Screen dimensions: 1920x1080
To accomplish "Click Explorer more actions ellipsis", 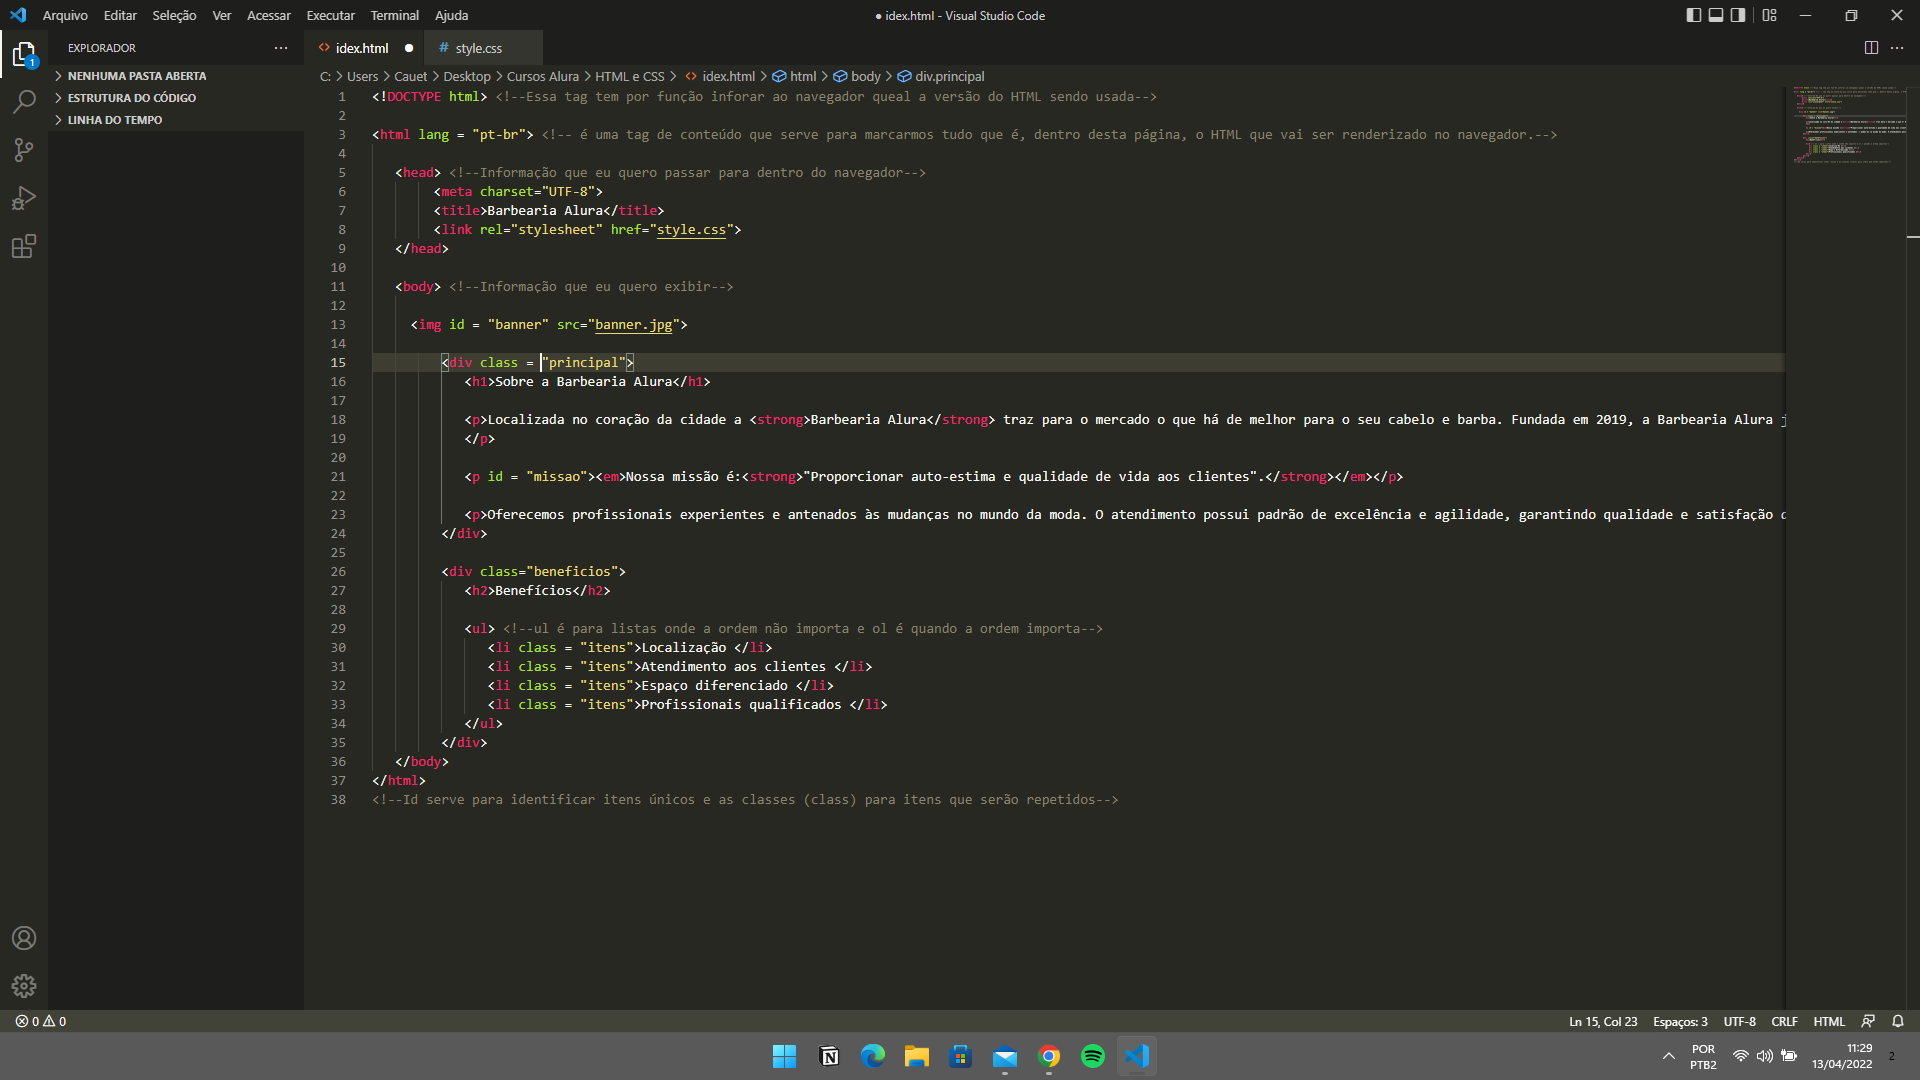I will point(281,48).
